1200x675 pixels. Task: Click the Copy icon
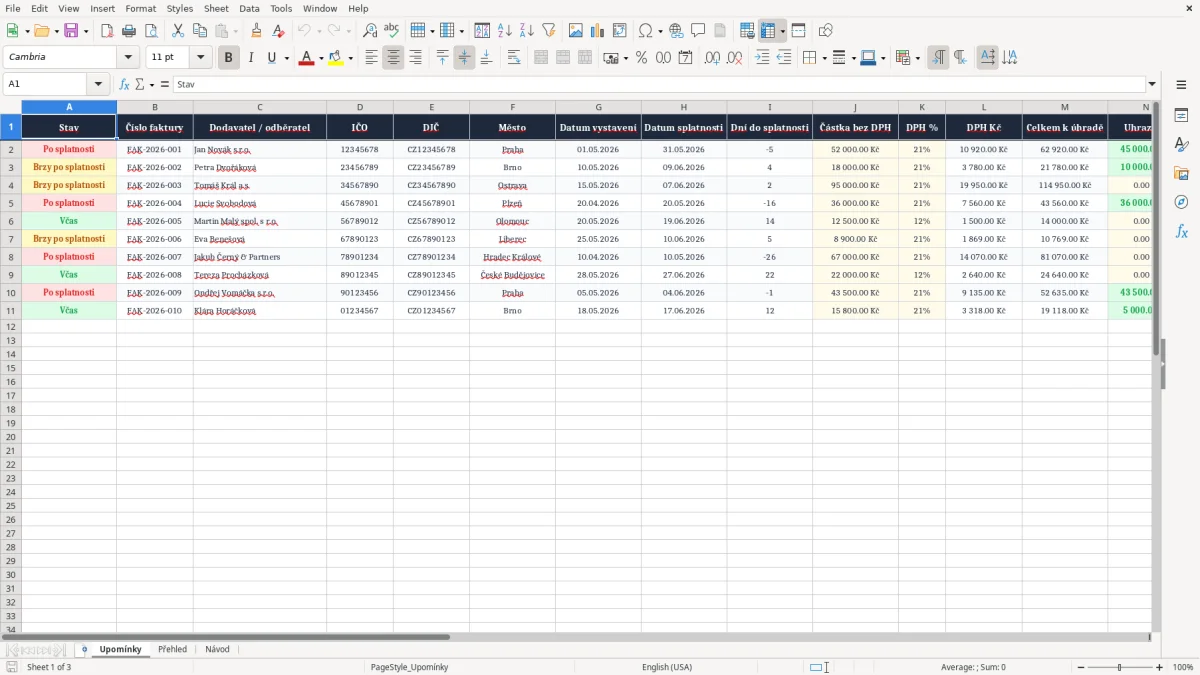(200, 31)
